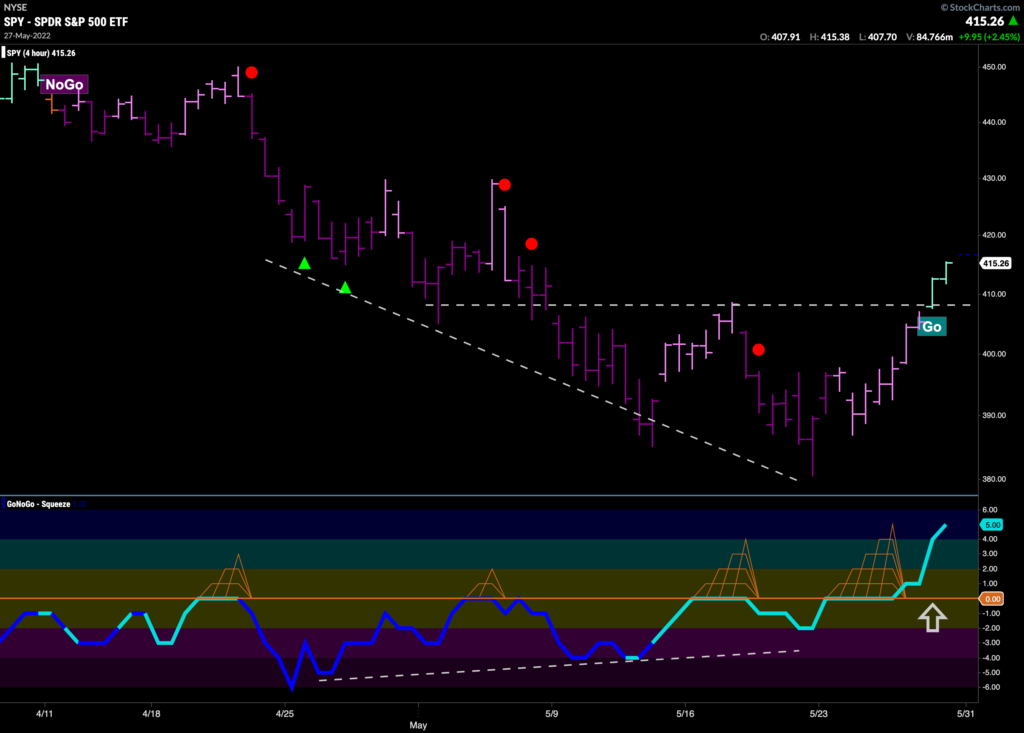Viewport: 1024px width, 733px height.
Task: Select the red dot just under the 400 level
Action: tap(758, 350)
